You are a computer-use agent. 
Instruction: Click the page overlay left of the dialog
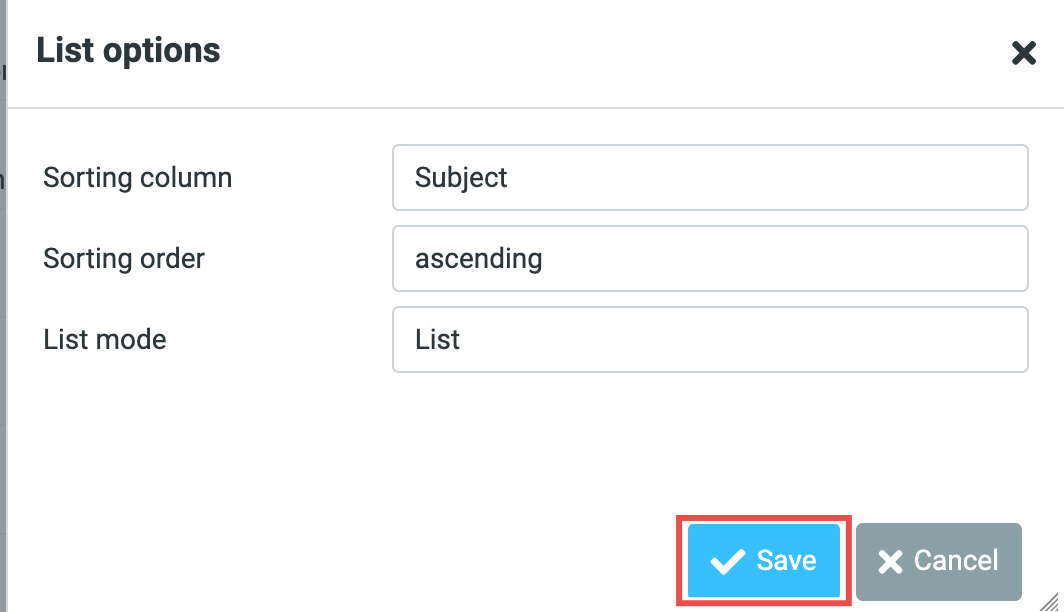[x=3, y=300]
